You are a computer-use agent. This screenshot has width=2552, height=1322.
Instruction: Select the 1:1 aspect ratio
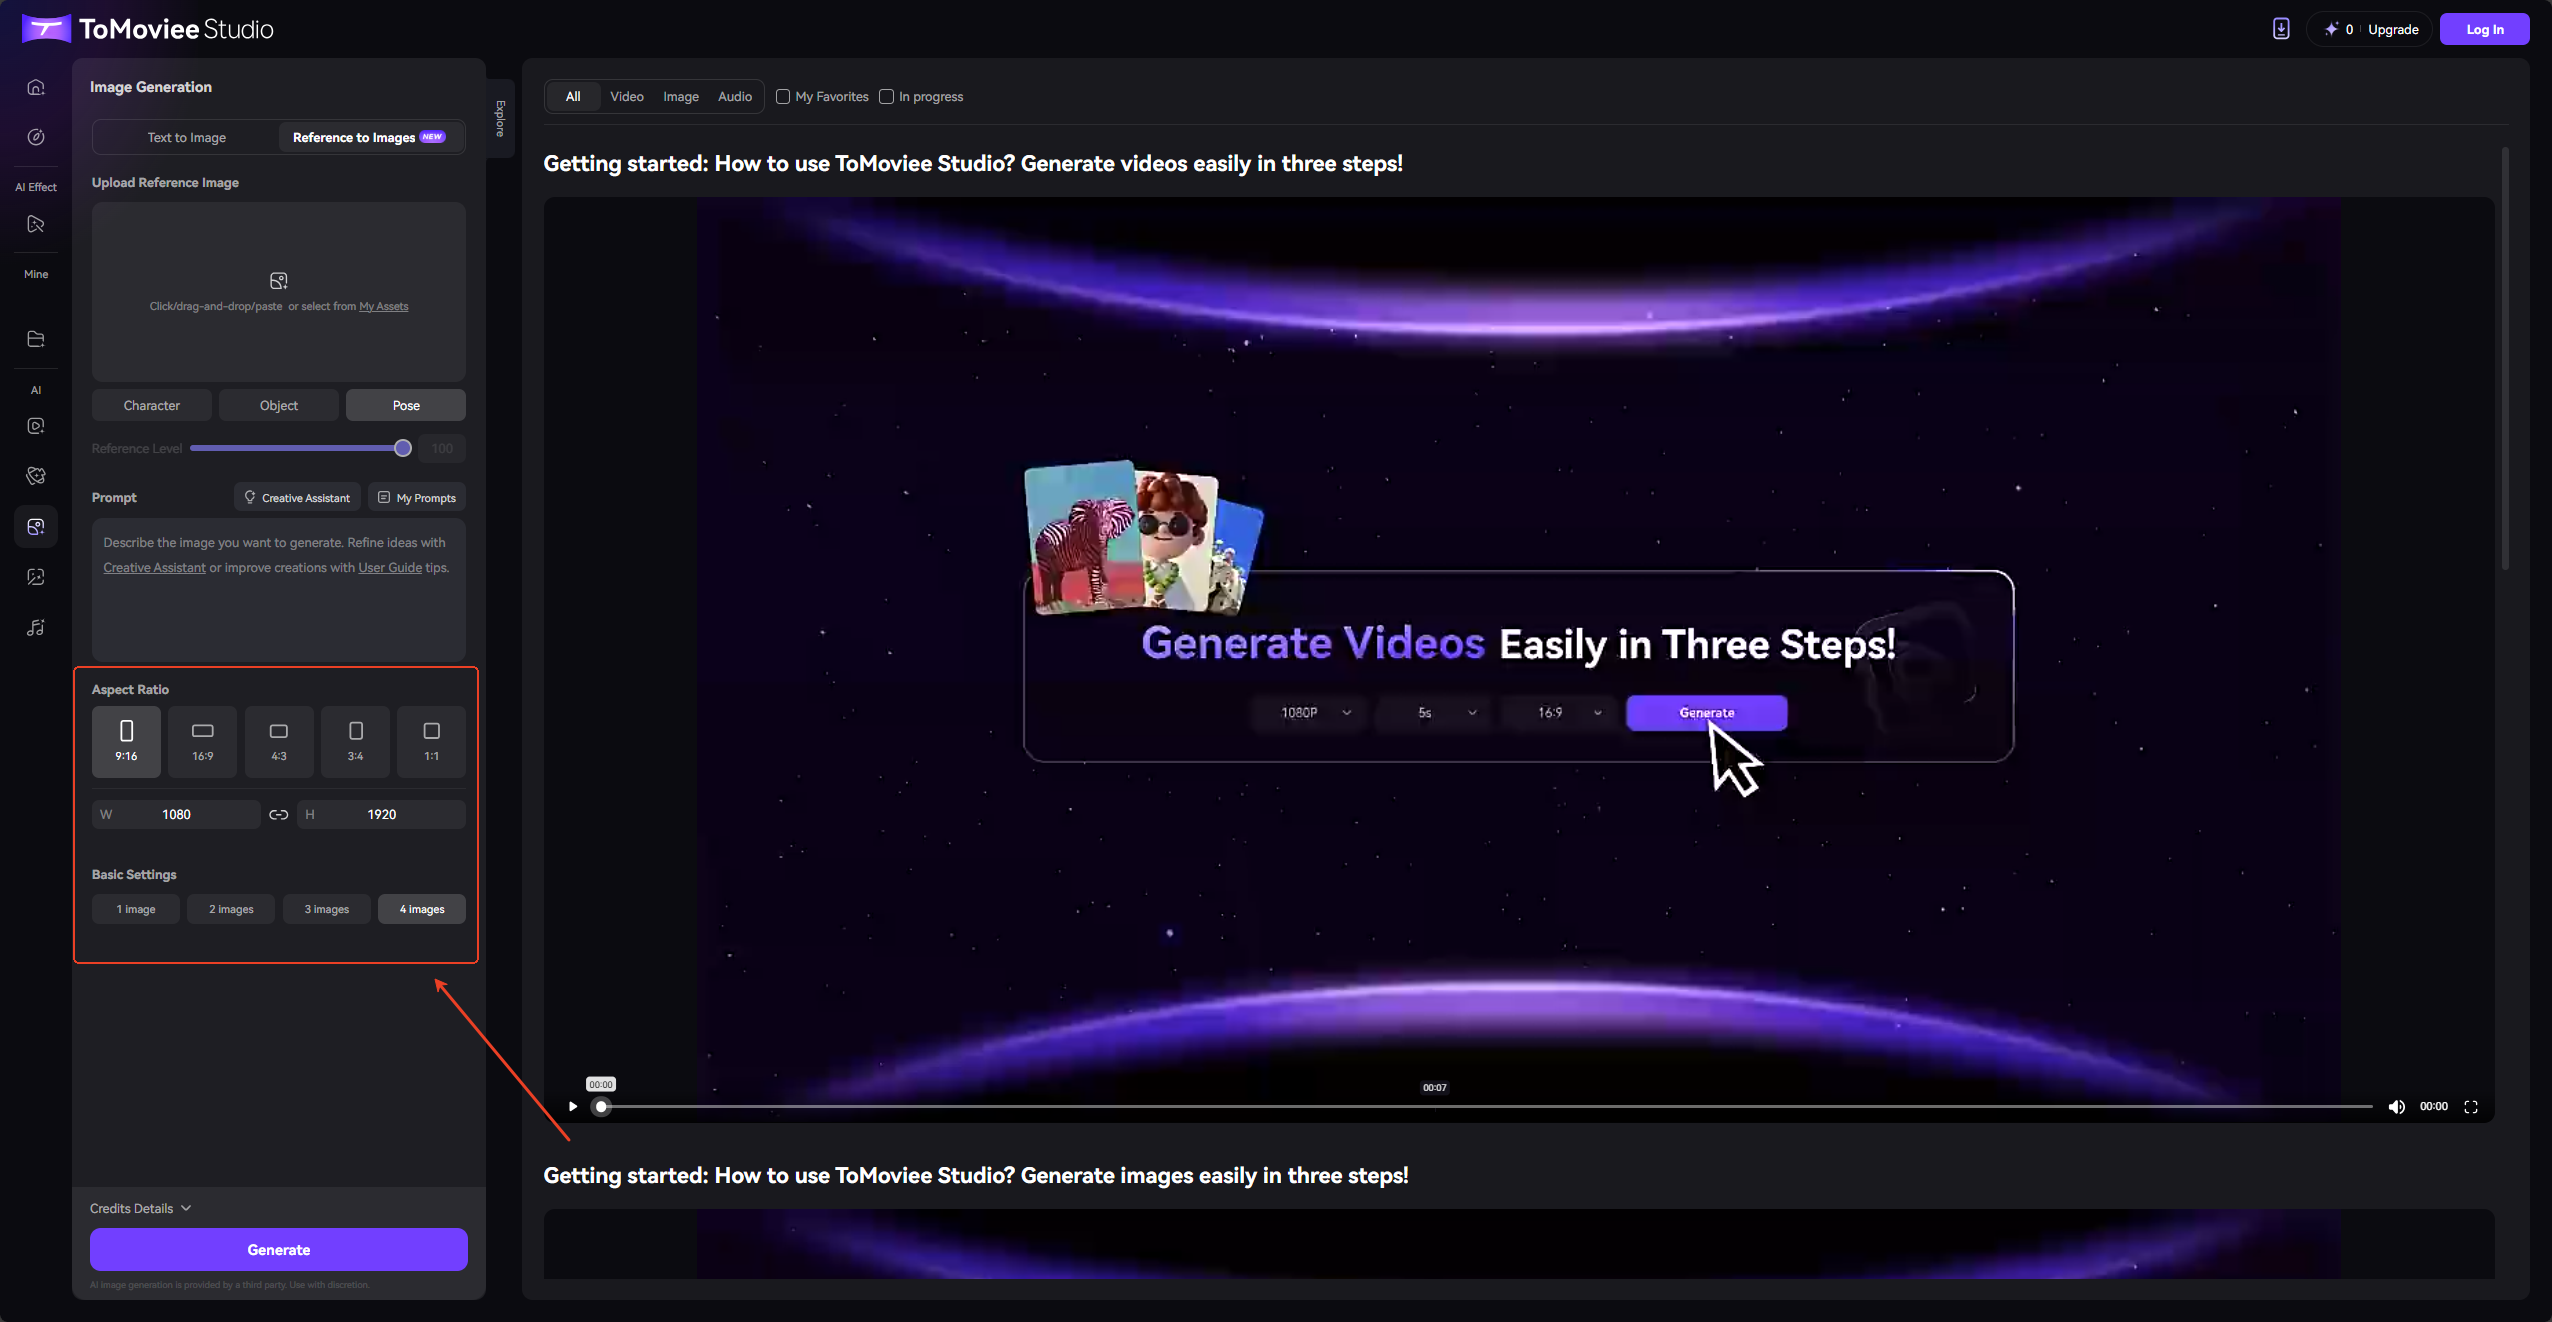click(431, 741)
